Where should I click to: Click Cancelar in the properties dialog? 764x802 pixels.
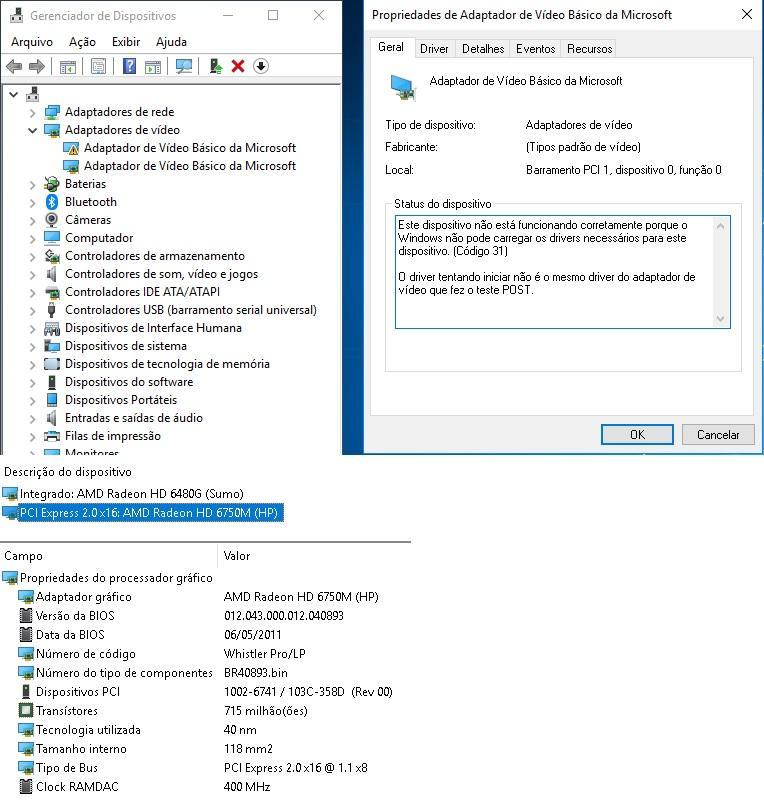718,435
